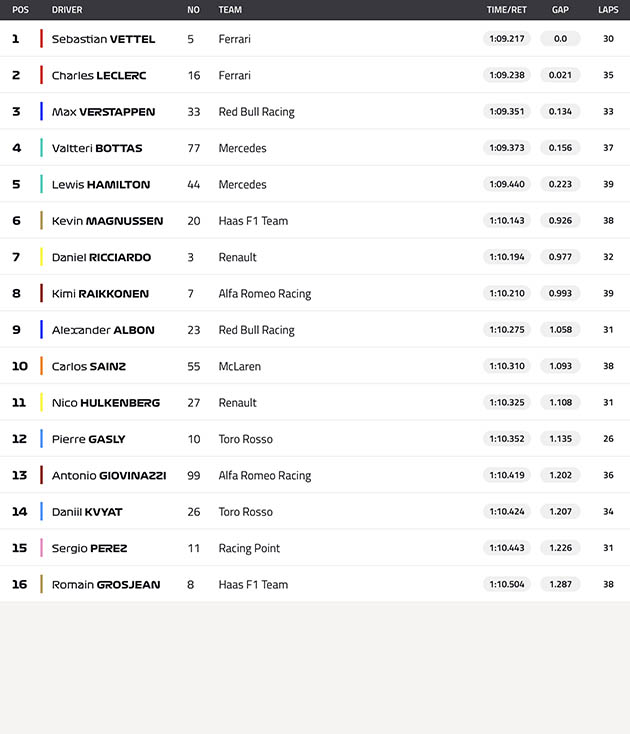Click the LAPS column header
The width and height of the screenshot is (630, 734).
608,10
